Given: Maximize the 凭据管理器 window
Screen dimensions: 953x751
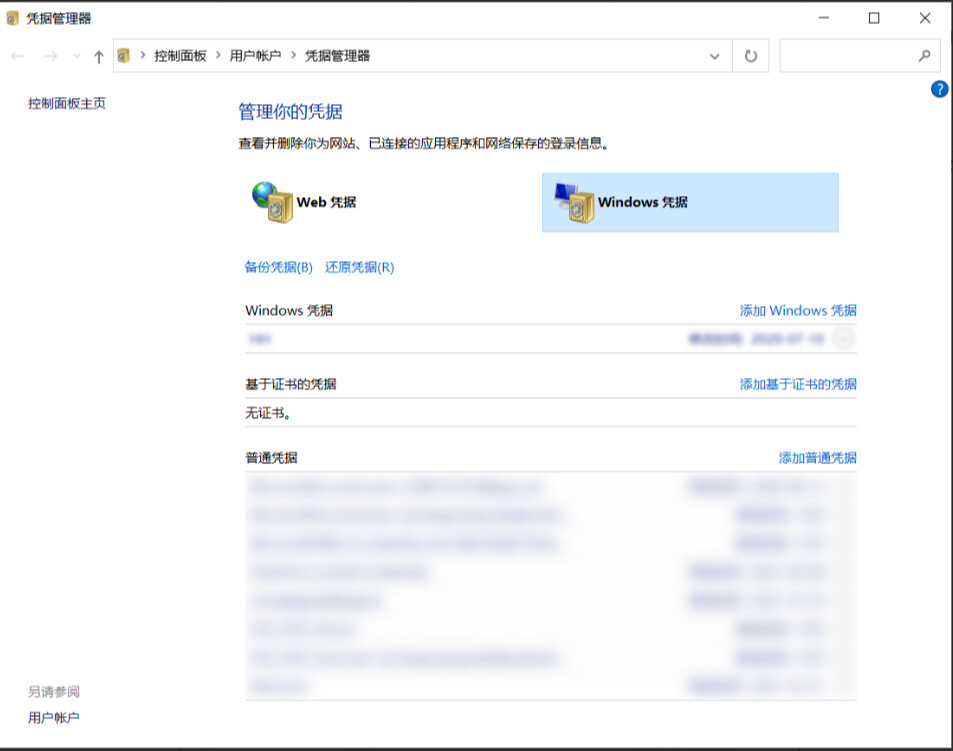Looking at the screenshot, I should point(874,18).
